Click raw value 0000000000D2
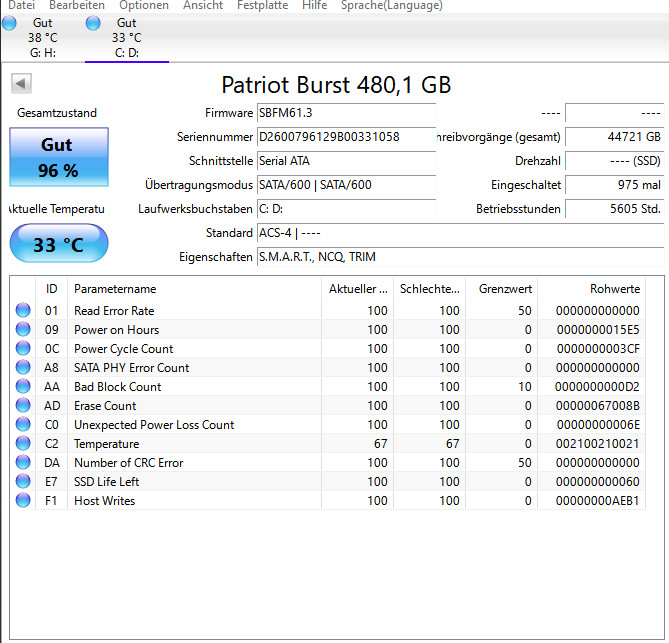Image resolution: width=669 pixels, height=643 pixels. tap(597, 387)
